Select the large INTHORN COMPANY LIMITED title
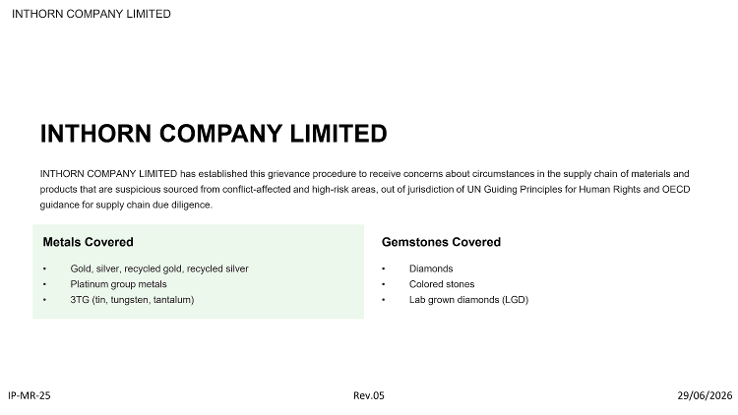Viewport: 738px width, 415px height. [x=214, y=134]
